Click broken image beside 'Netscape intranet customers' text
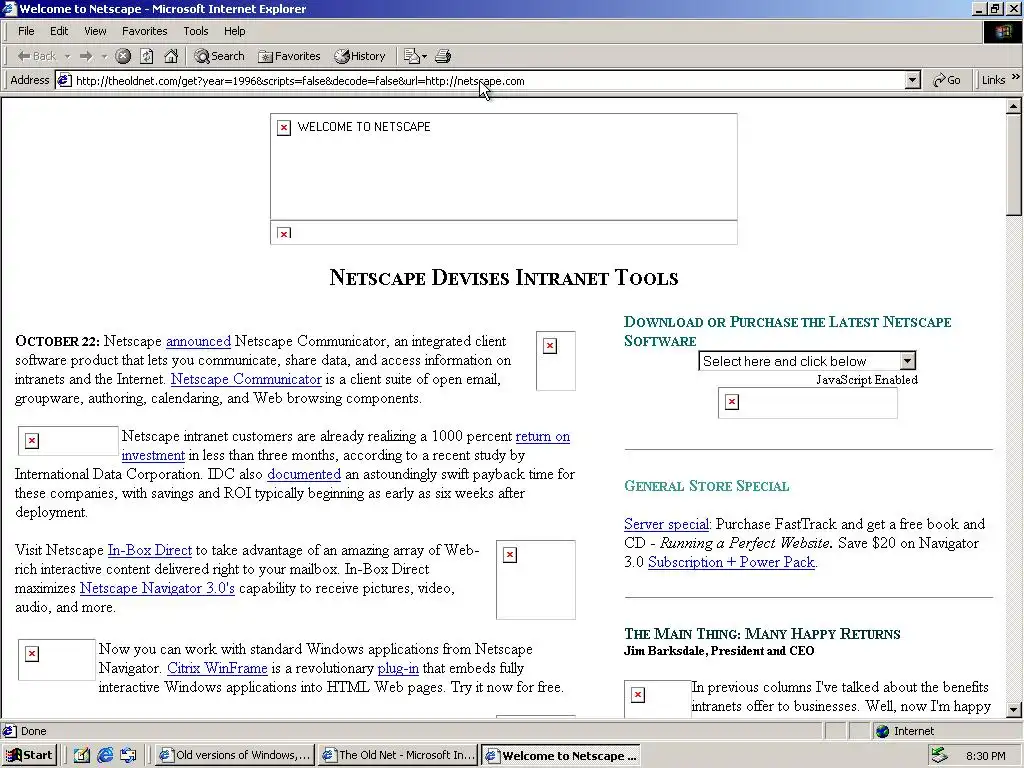 point(68,441)
